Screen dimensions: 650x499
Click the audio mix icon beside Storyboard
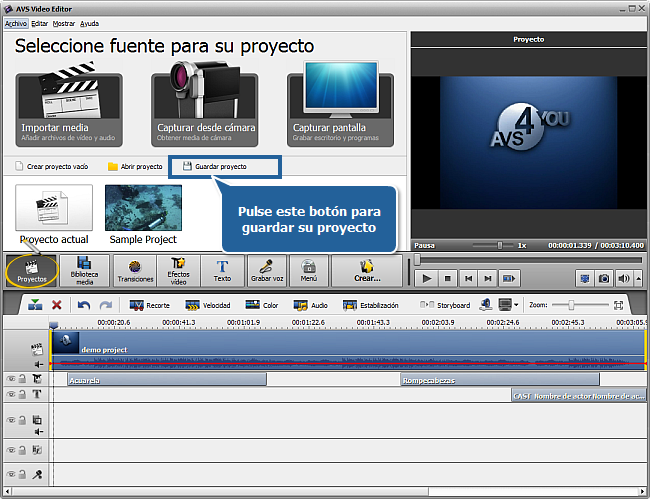click(x=485, y=305)
